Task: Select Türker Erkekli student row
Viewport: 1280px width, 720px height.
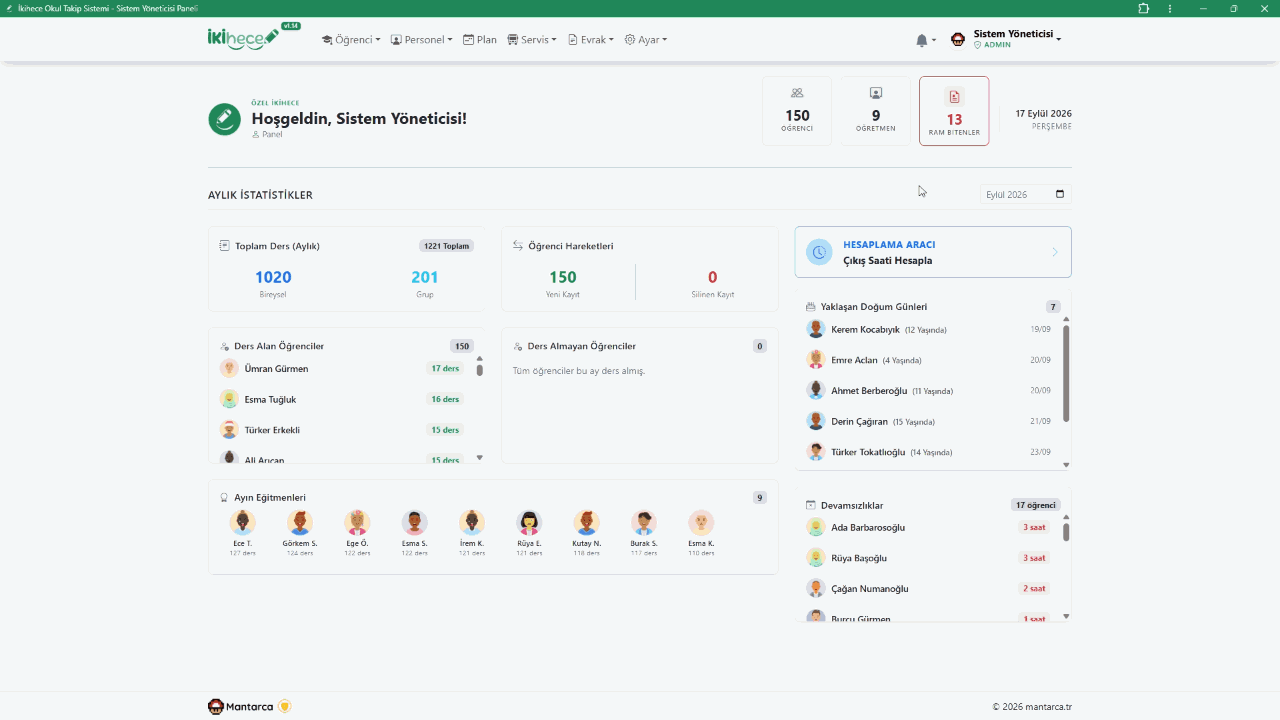Action: click(341, 430)
